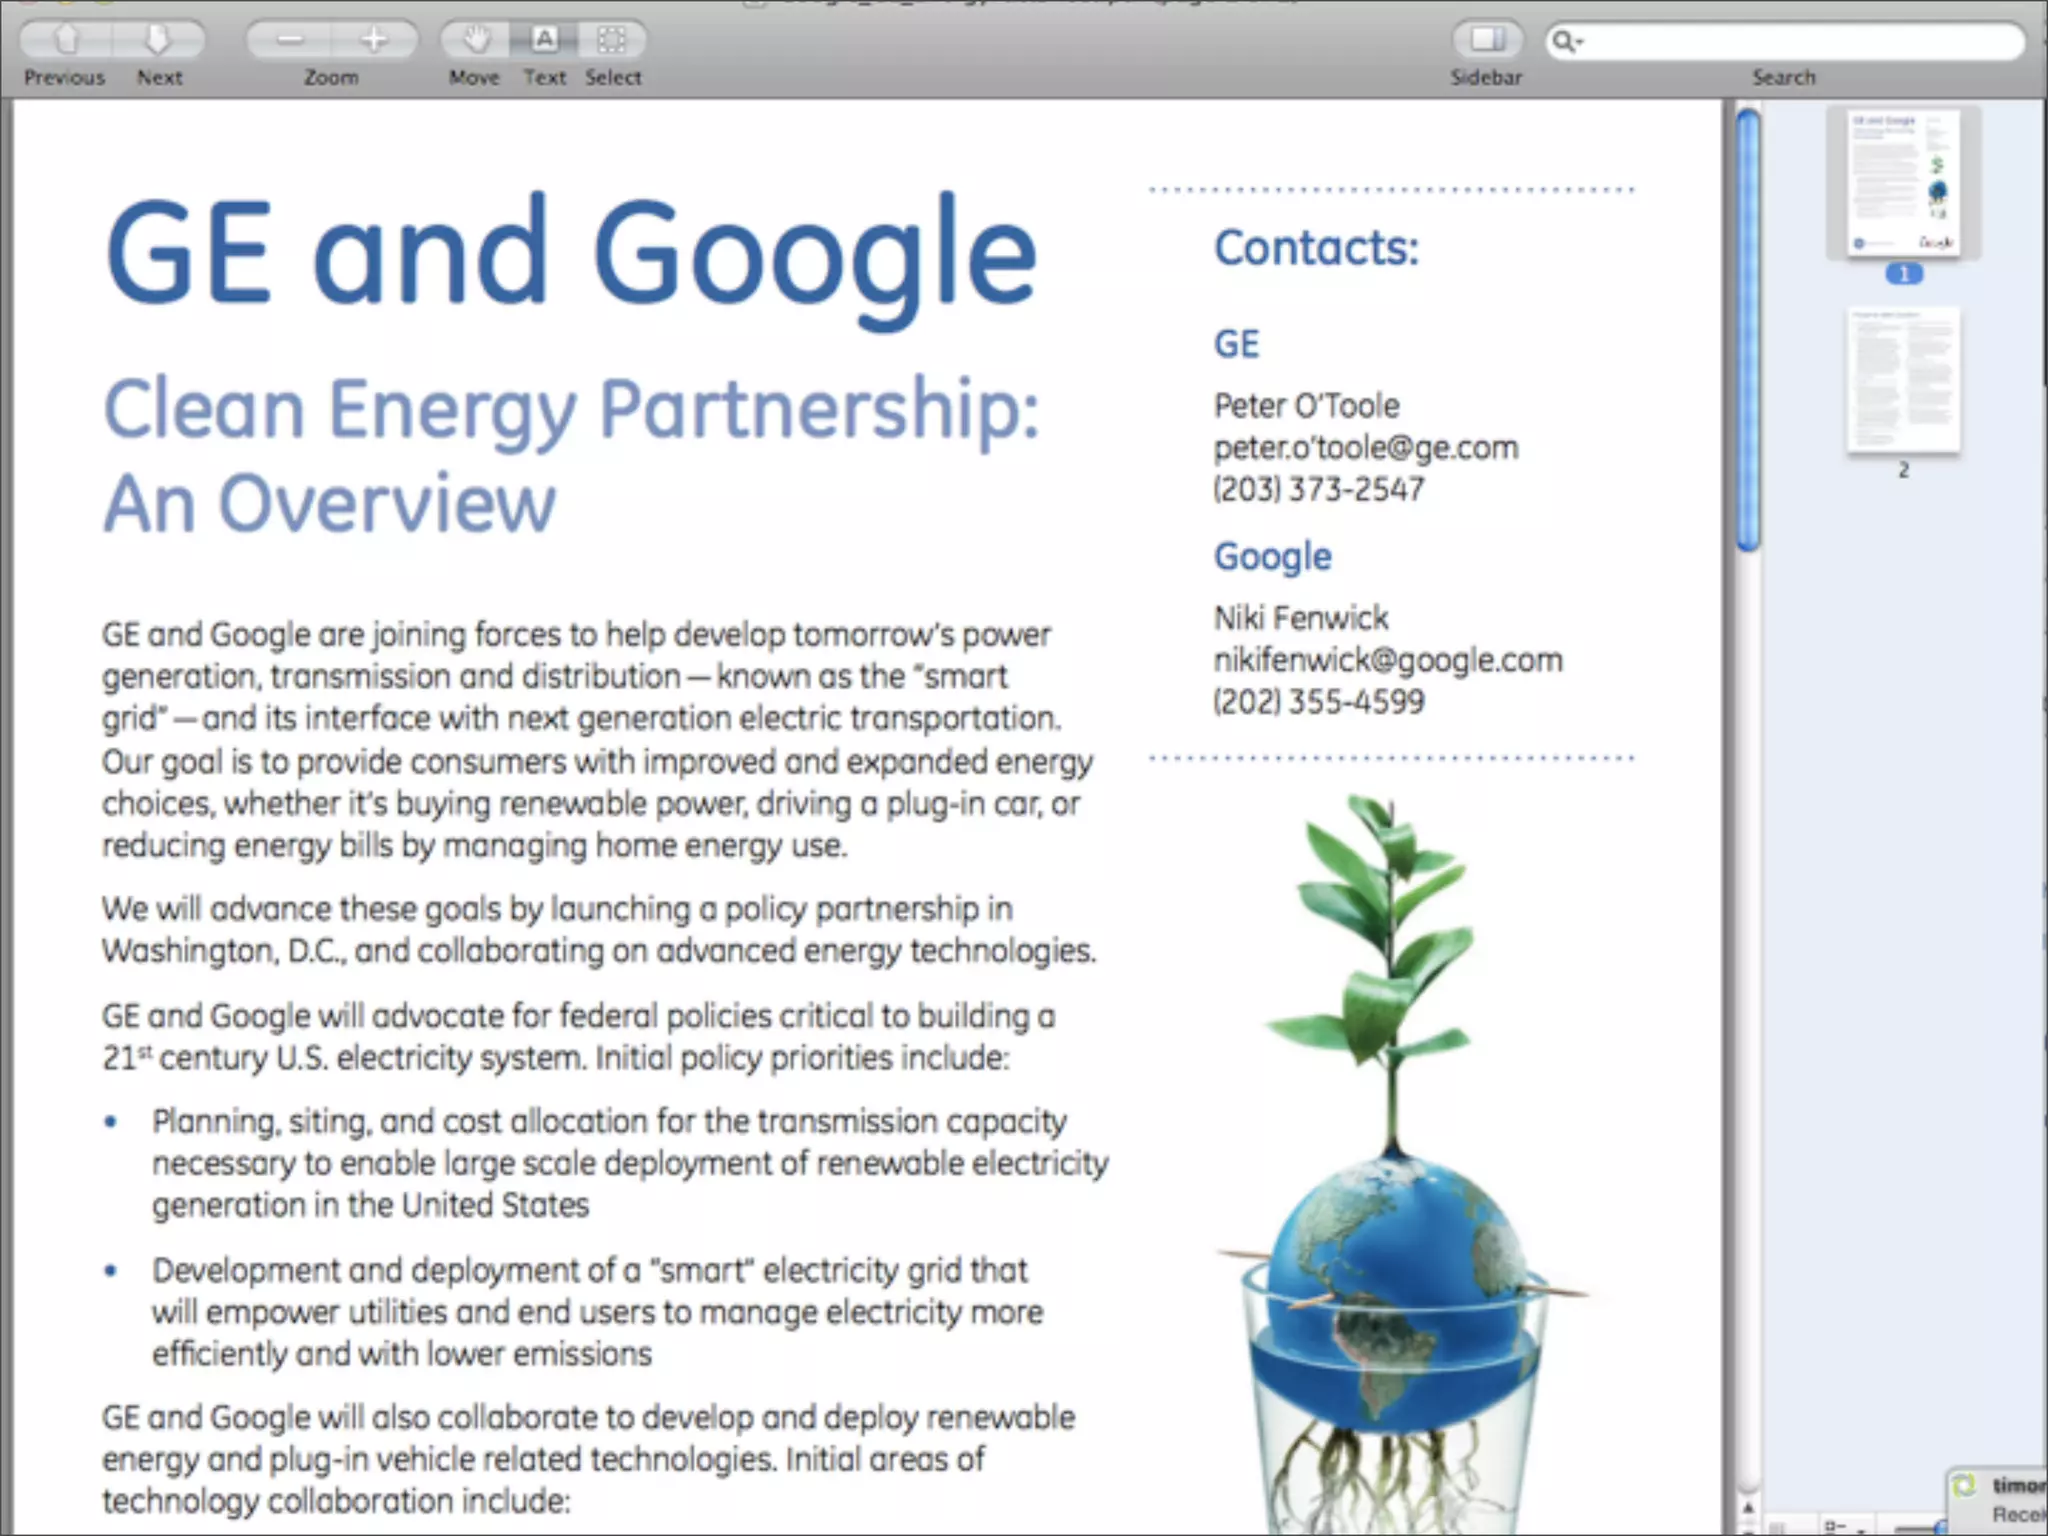Click the nikifenwick@google.com email address

coord(1387,660)
